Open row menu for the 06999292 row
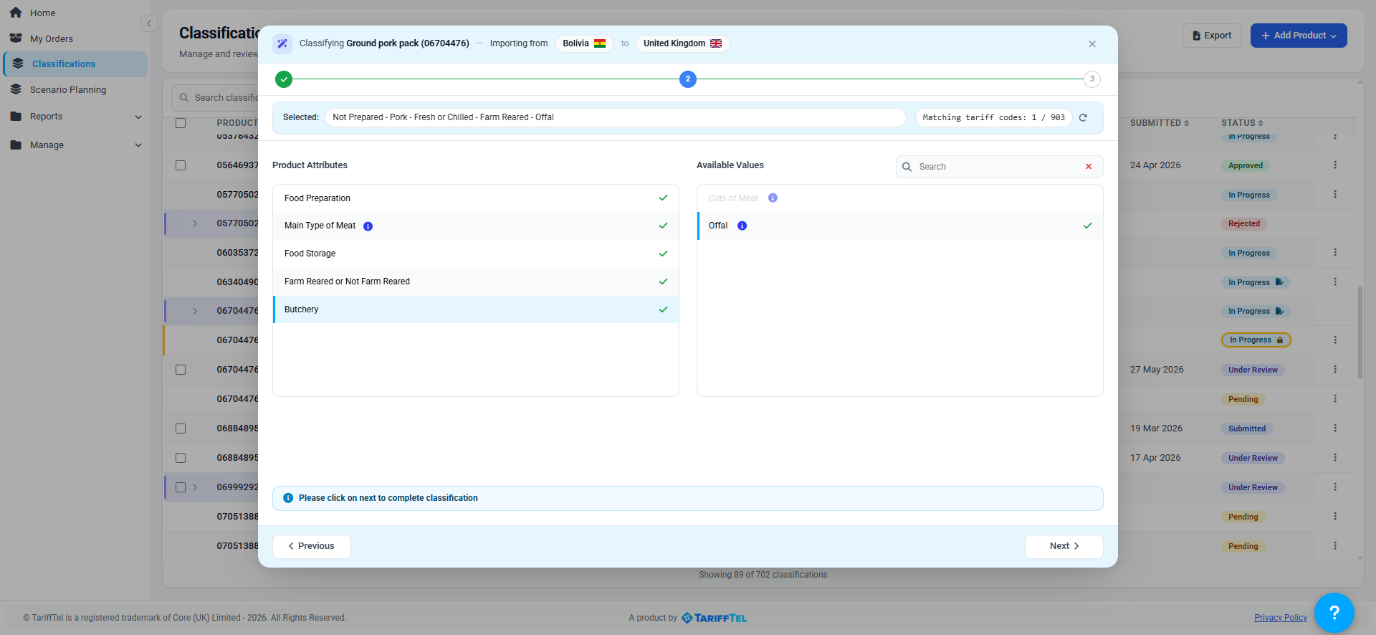This screenshot has height=635, width=1376. [1334, 487]
